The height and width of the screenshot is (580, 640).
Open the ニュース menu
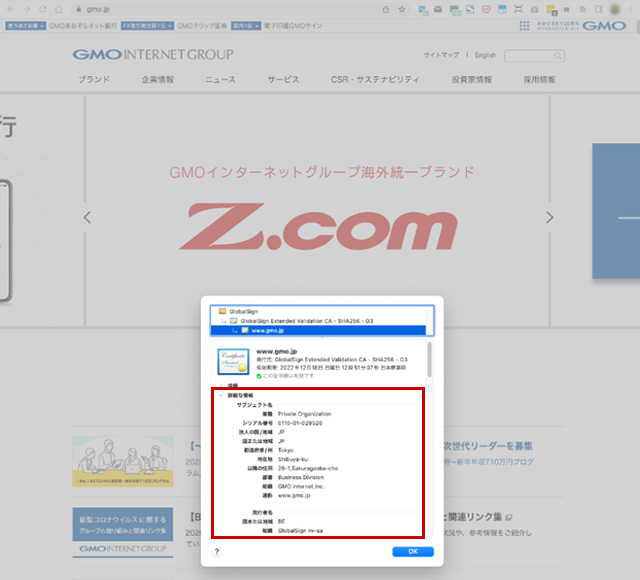coord(220,79)
